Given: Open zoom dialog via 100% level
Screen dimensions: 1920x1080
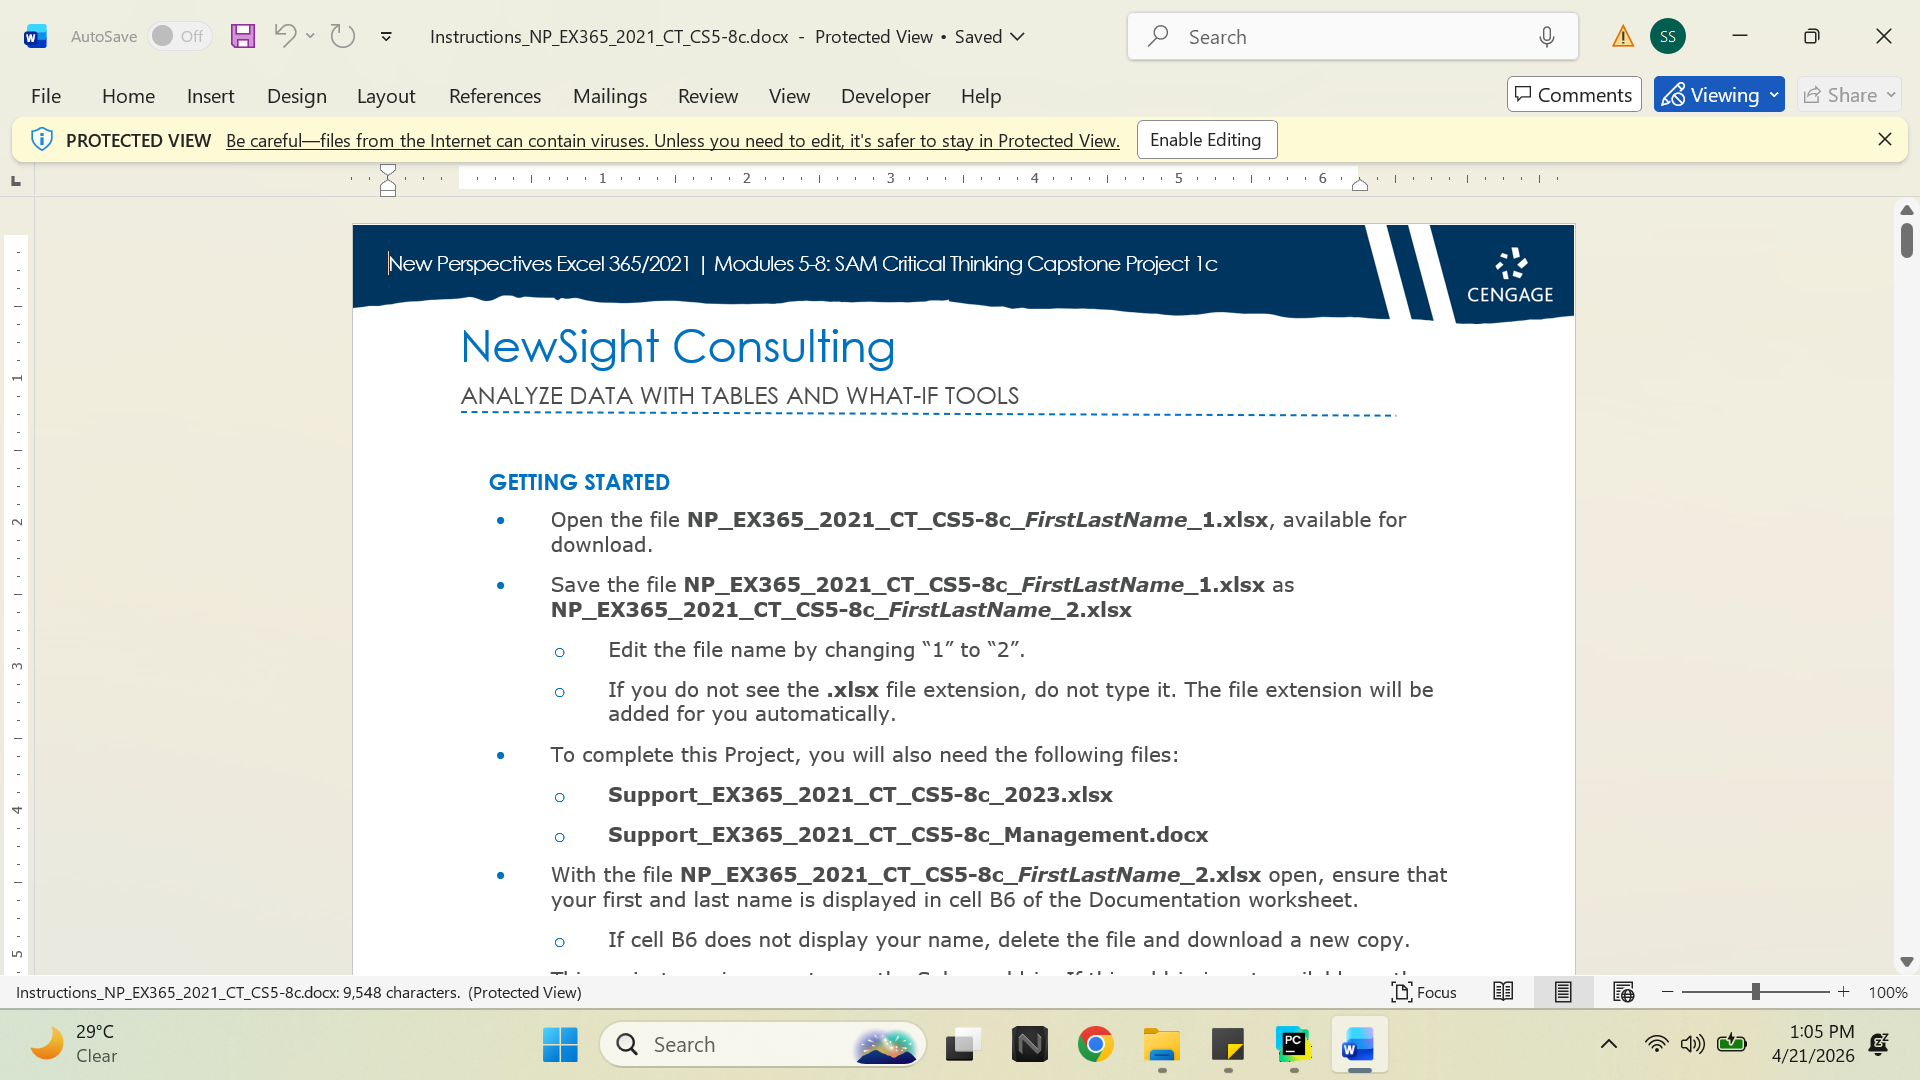Looking at the screenshot, I should 1888,993.
